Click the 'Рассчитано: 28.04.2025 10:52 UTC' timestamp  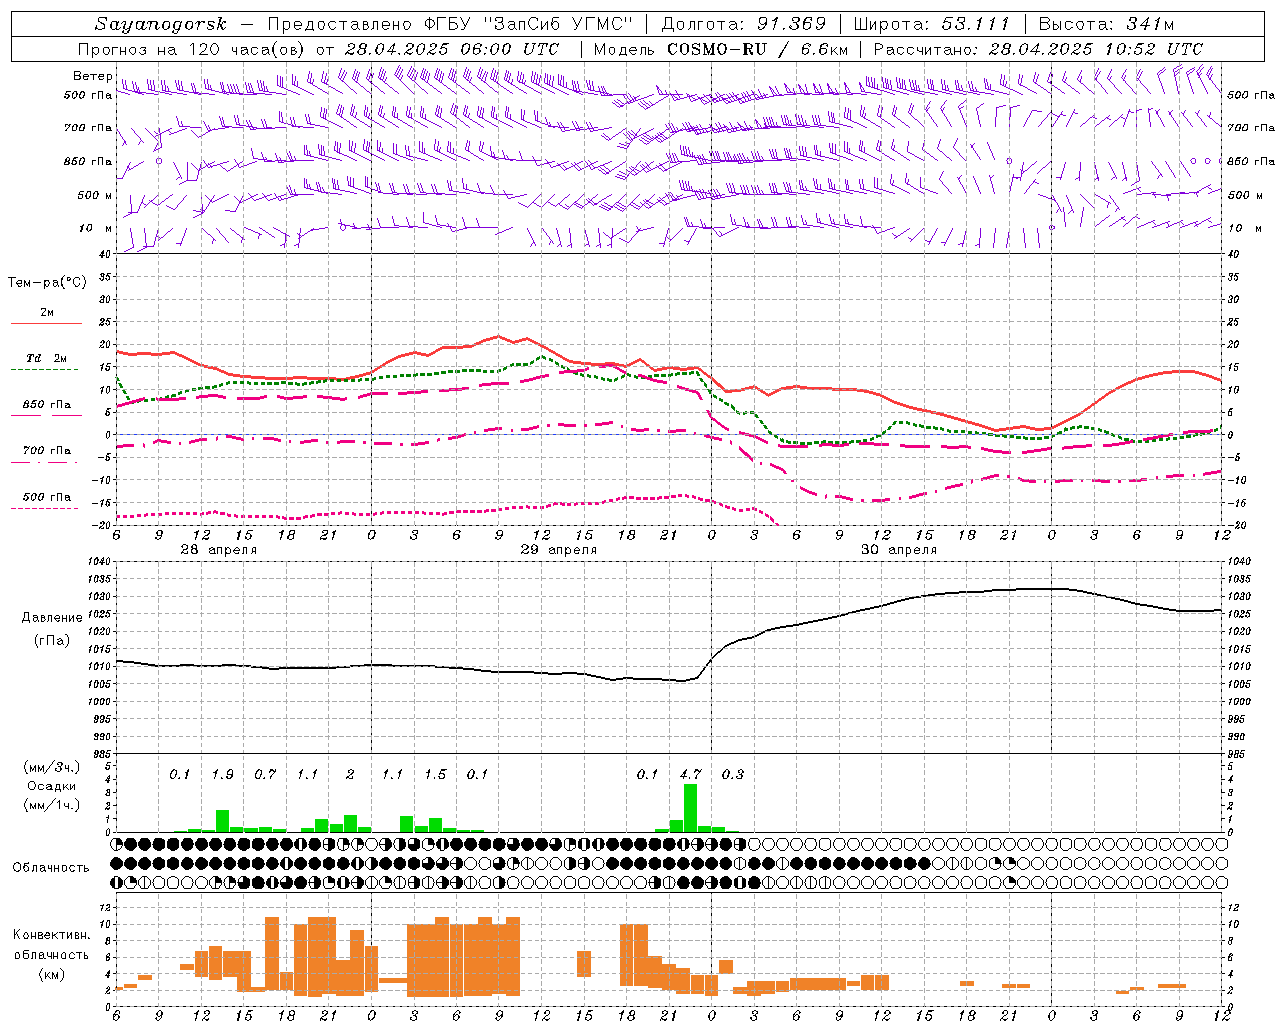pyautogui.click(x=1038, y=49)
